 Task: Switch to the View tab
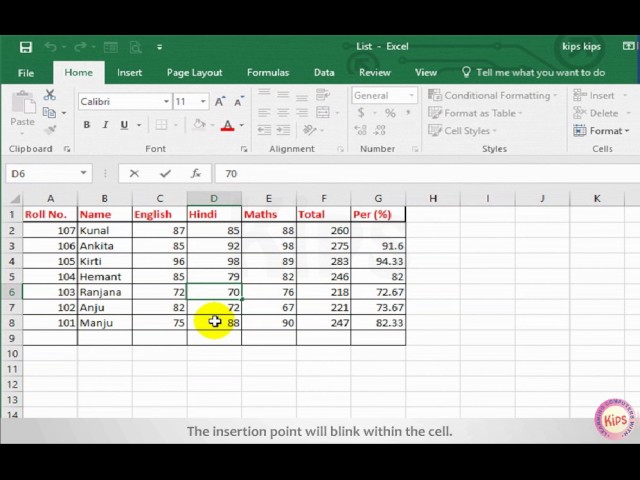[426, 73]
